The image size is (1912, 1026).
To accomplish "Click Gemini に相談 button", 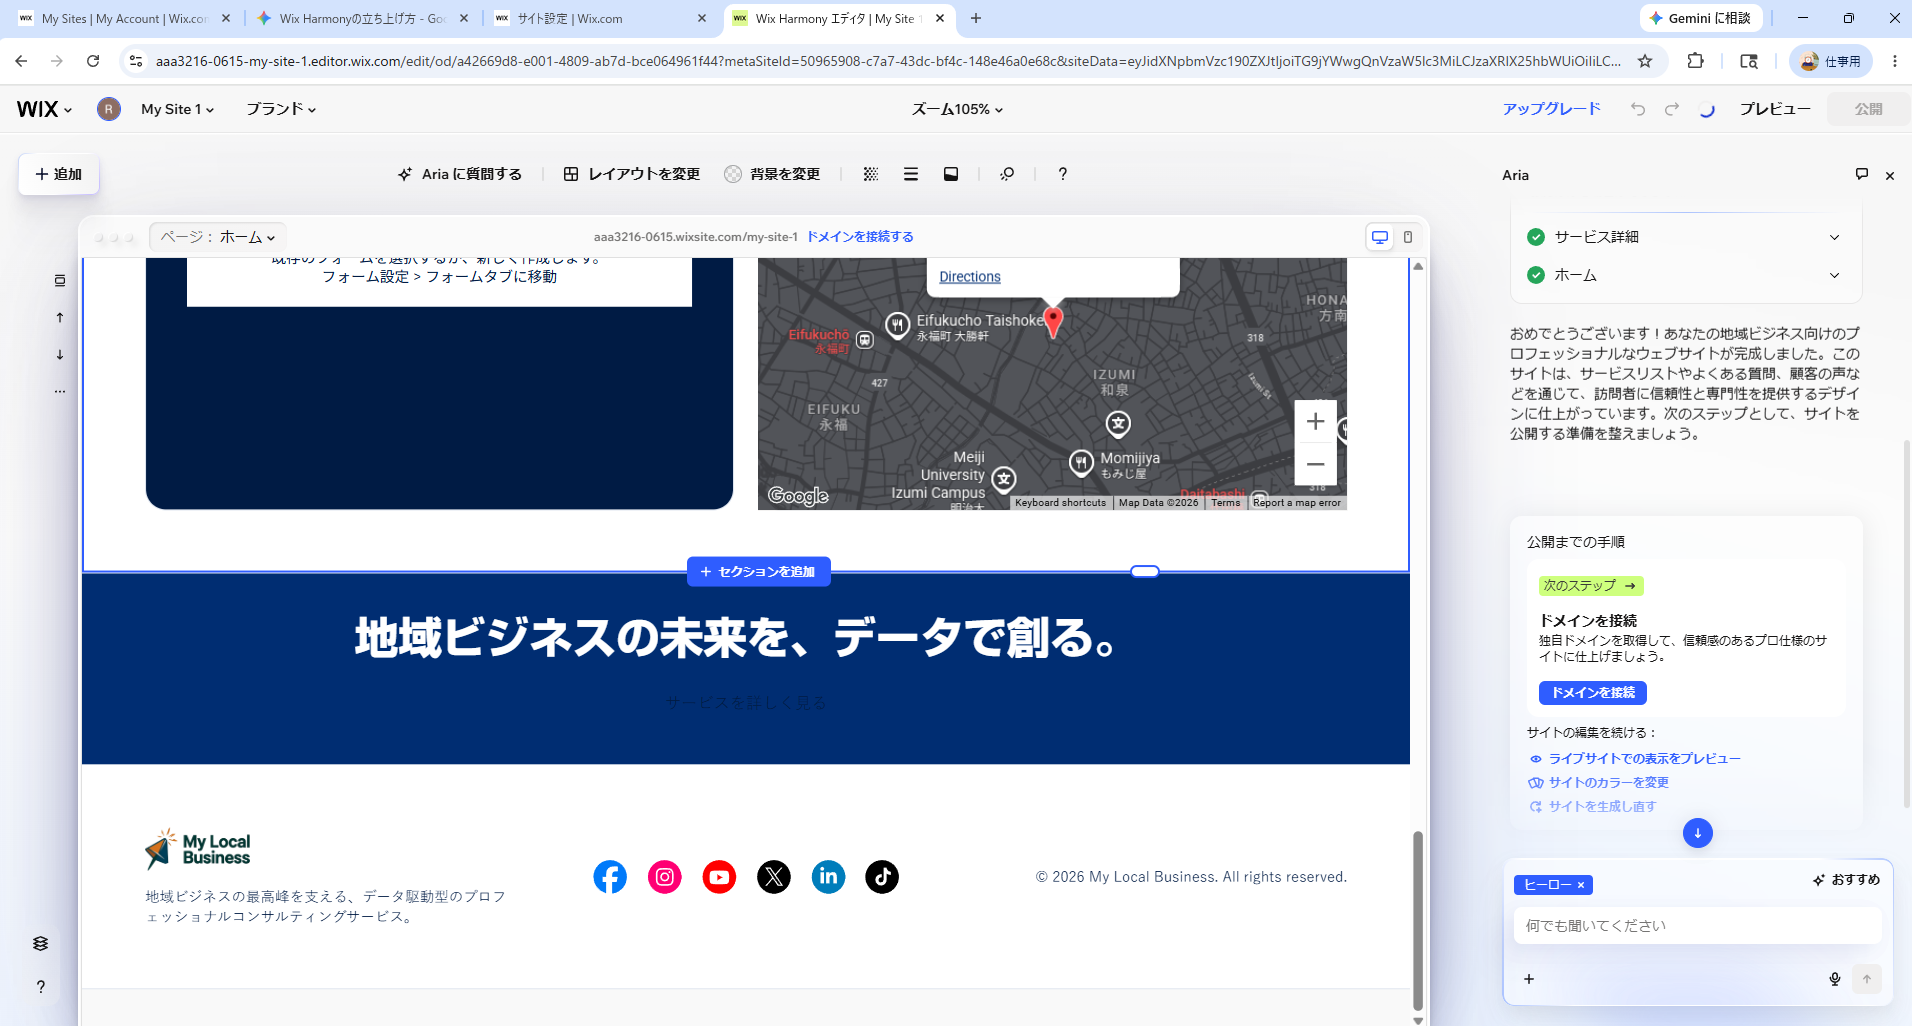I will (x=1700, y=18).
